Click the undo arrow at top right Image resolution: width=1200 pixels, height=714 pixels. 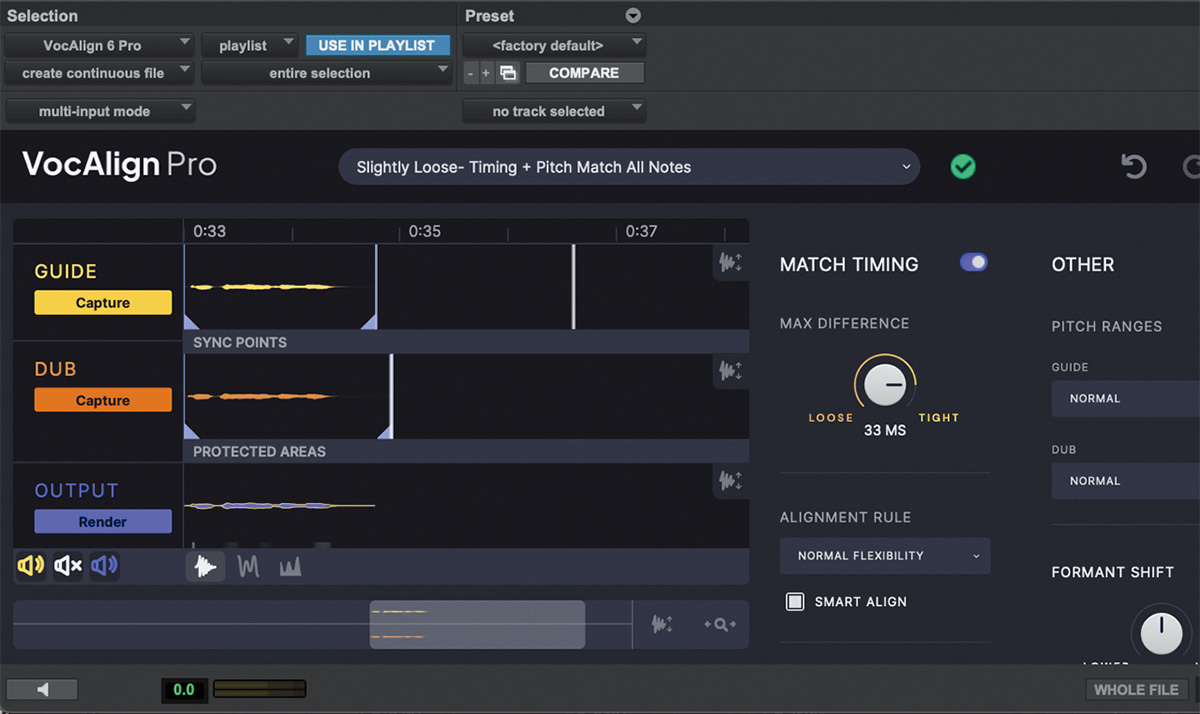(1133, 166)
